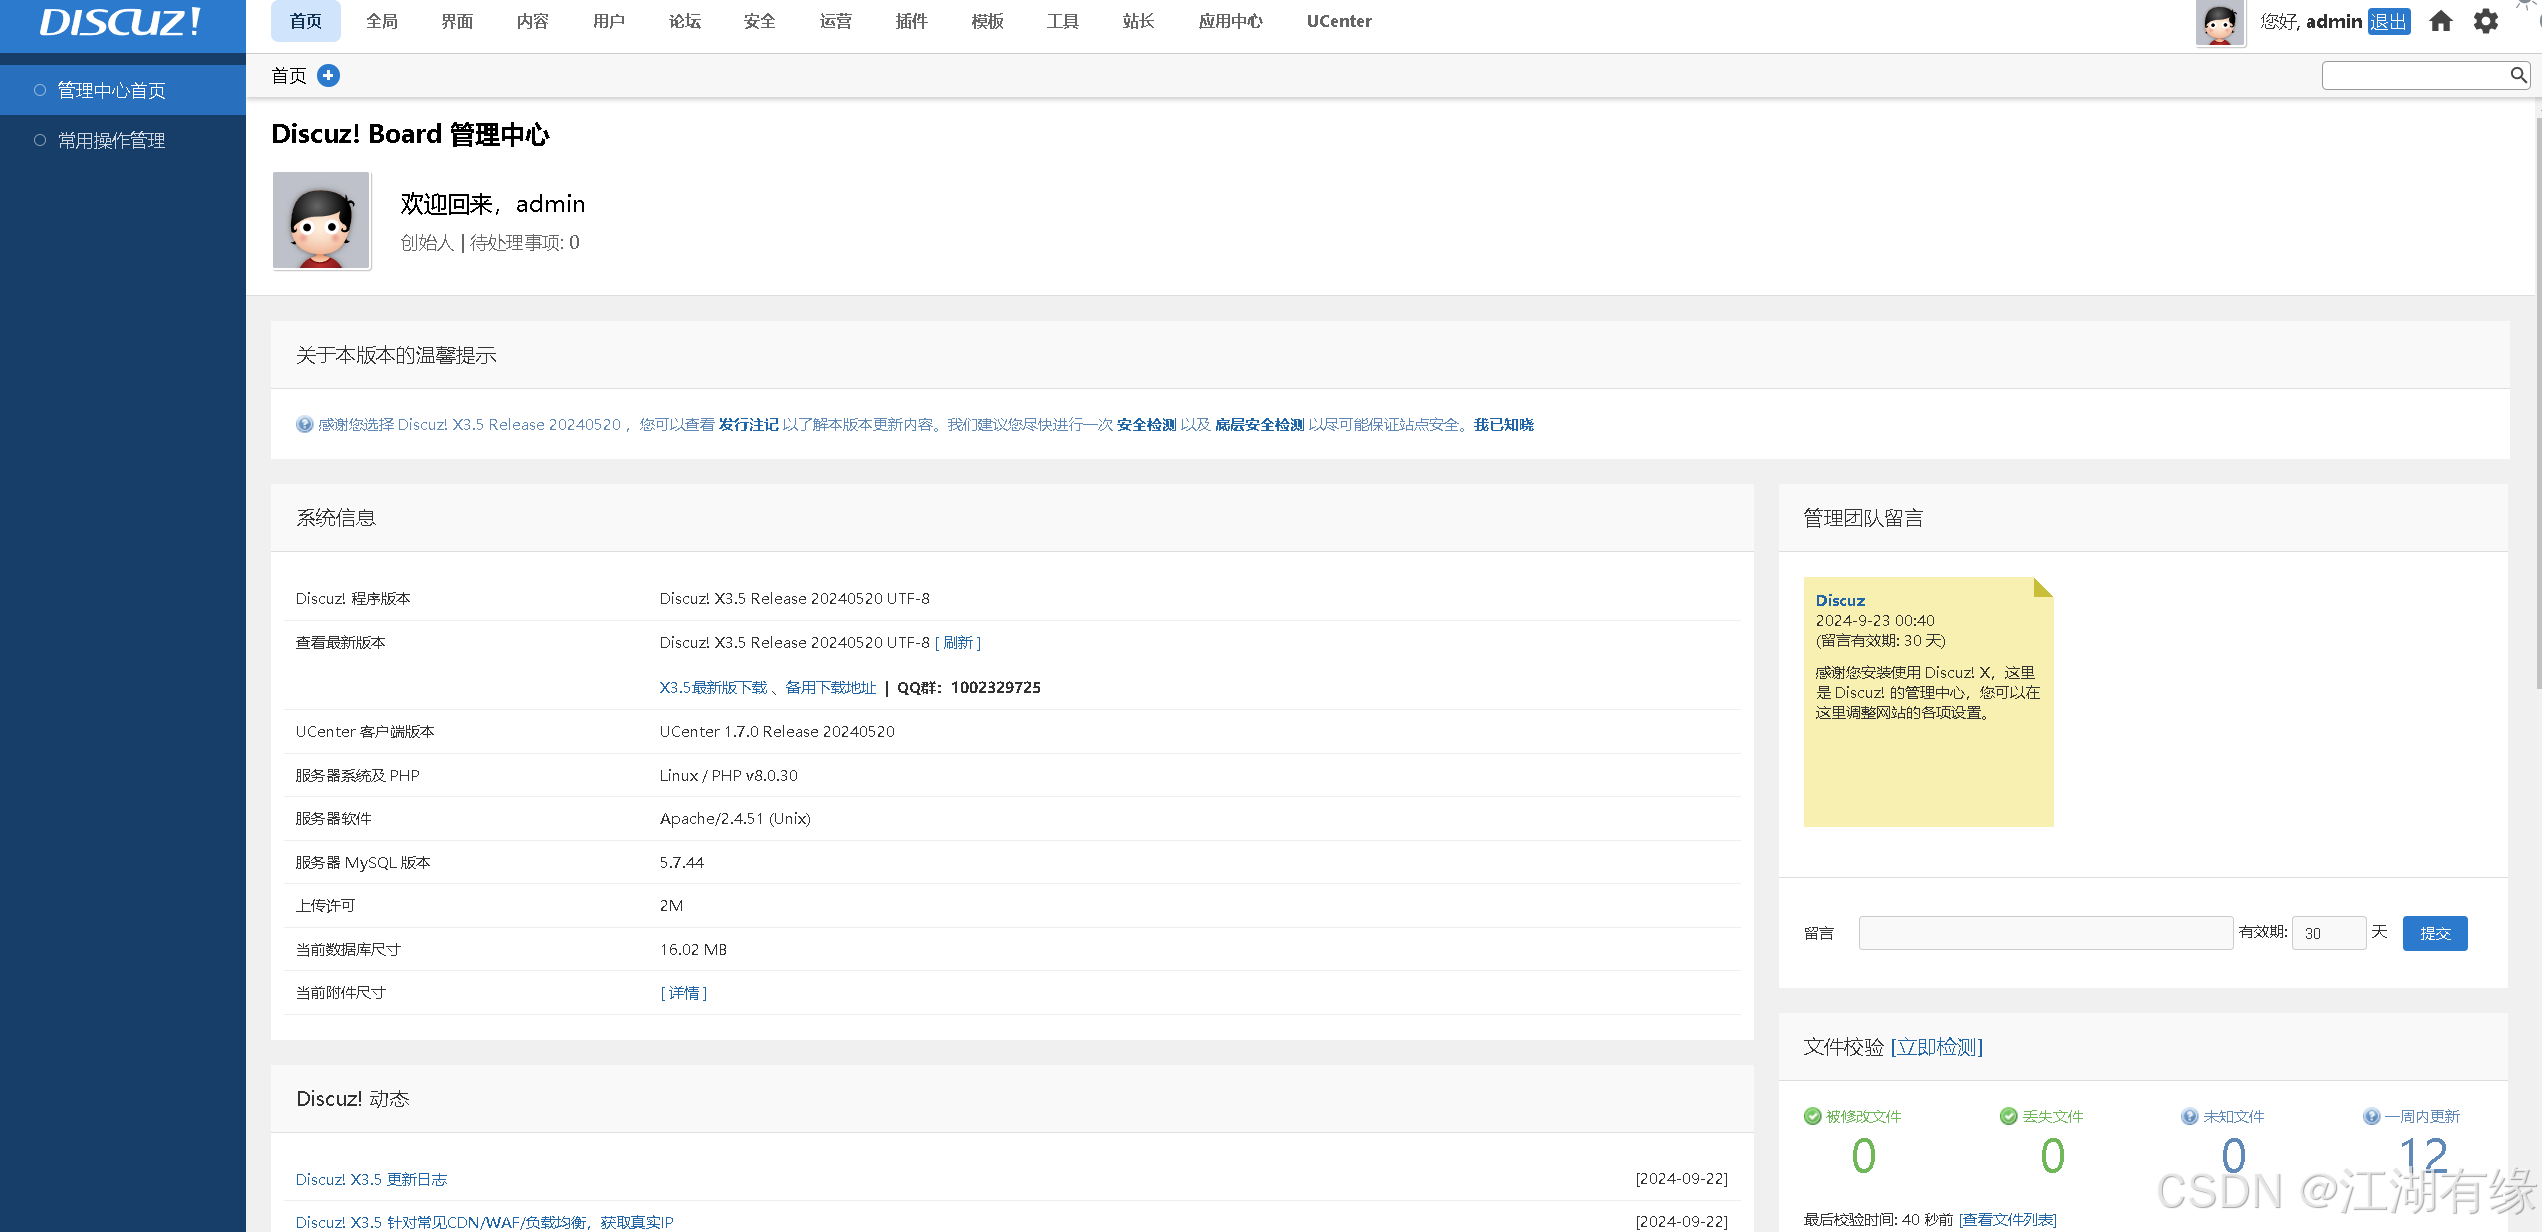
Task: Submit the team message with 提交
Action: tap(2434, 933)
